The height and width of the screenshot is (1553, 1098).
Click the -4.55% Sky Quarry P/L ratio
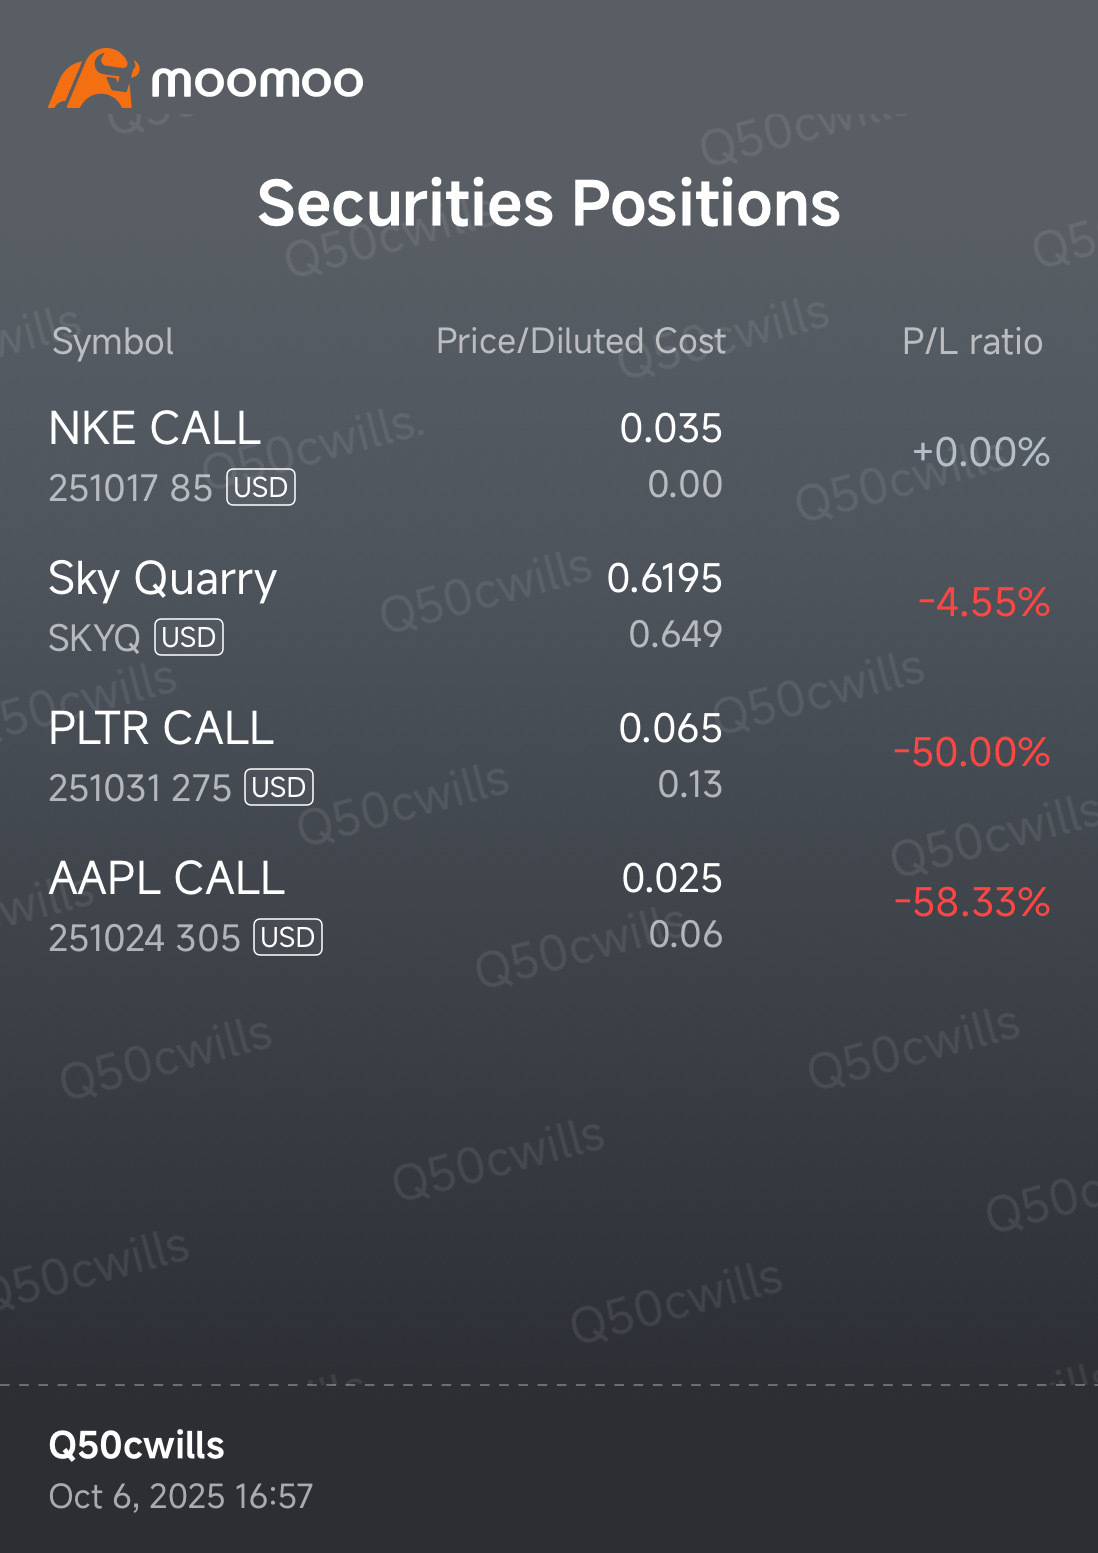coord(984,603)
